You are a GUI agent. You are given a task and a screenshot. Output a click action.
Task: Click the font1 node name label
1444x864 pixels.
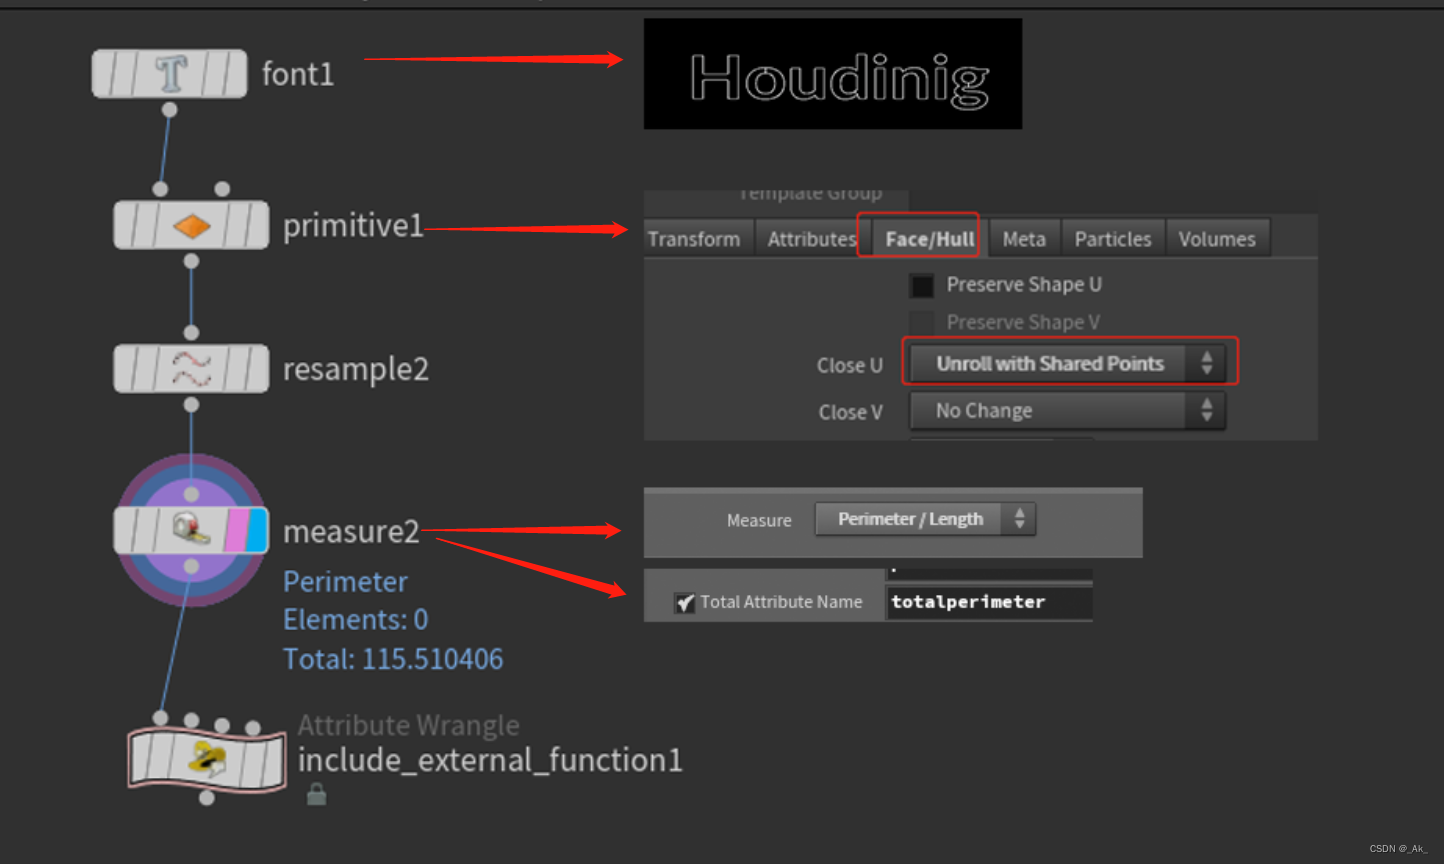(x=297, y=73)
